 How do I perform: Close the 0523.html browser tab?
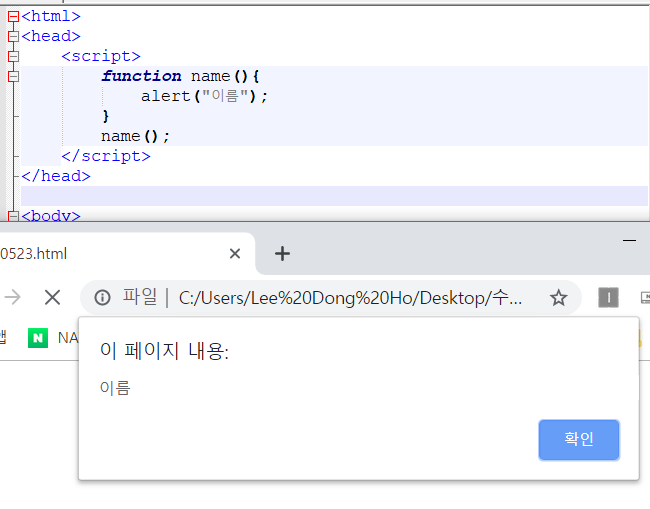pos(235,253)
